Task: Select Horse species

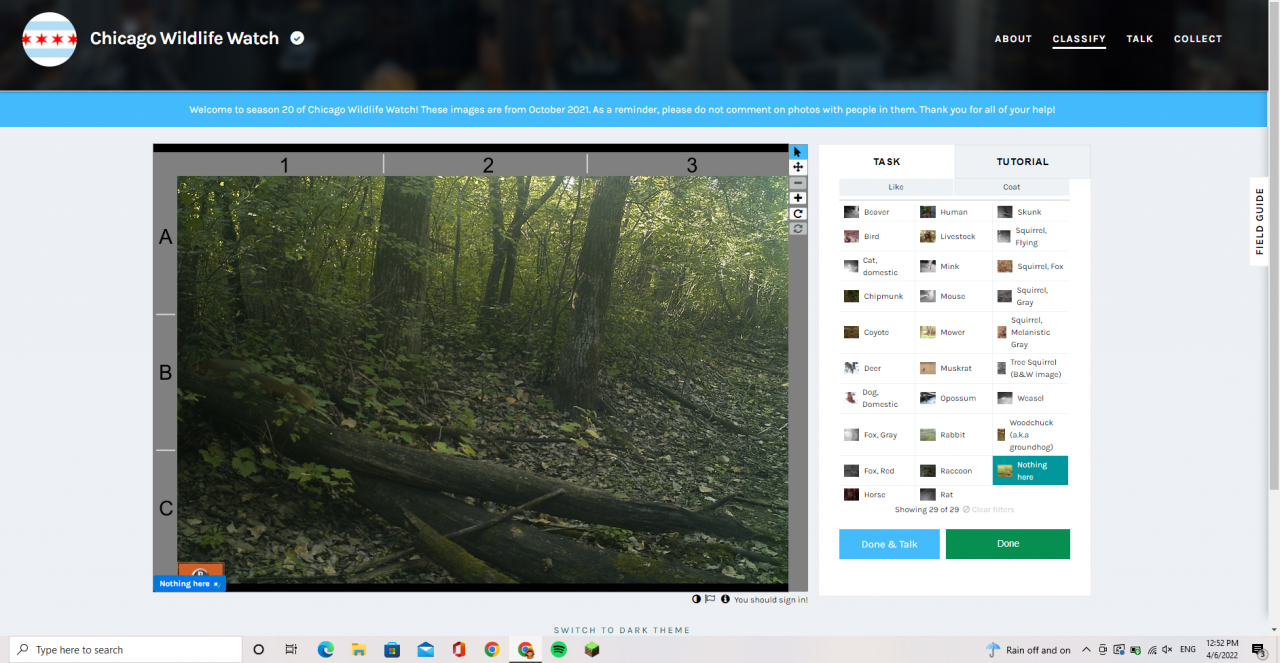Action: [x=877, y=495]
